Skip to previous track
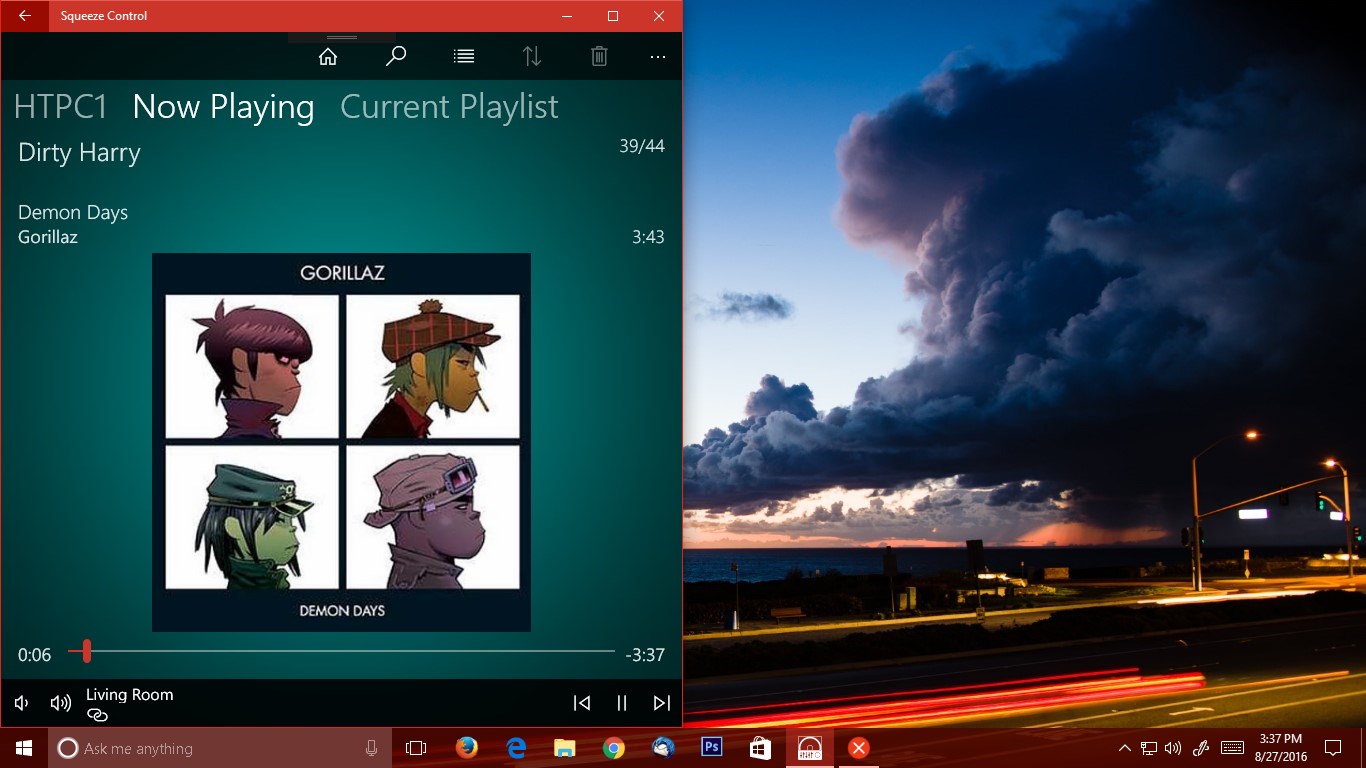1366x768 pixels. click(582, 702)
